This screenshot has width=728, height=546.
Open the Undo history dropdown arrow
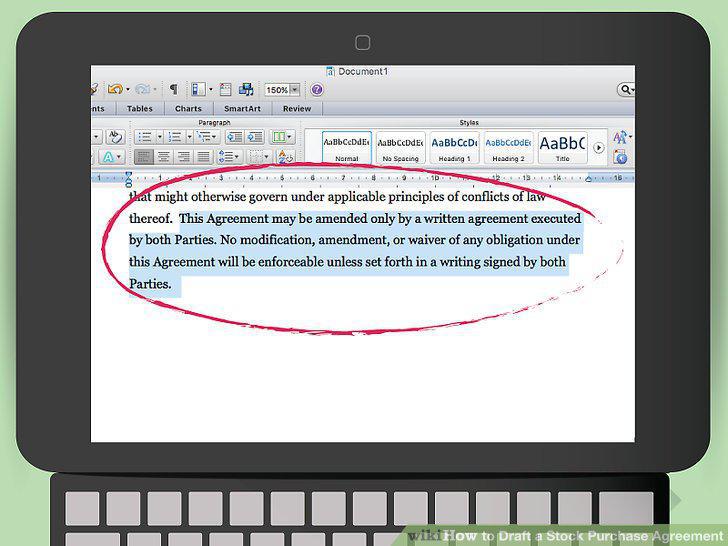pos(128,89)
